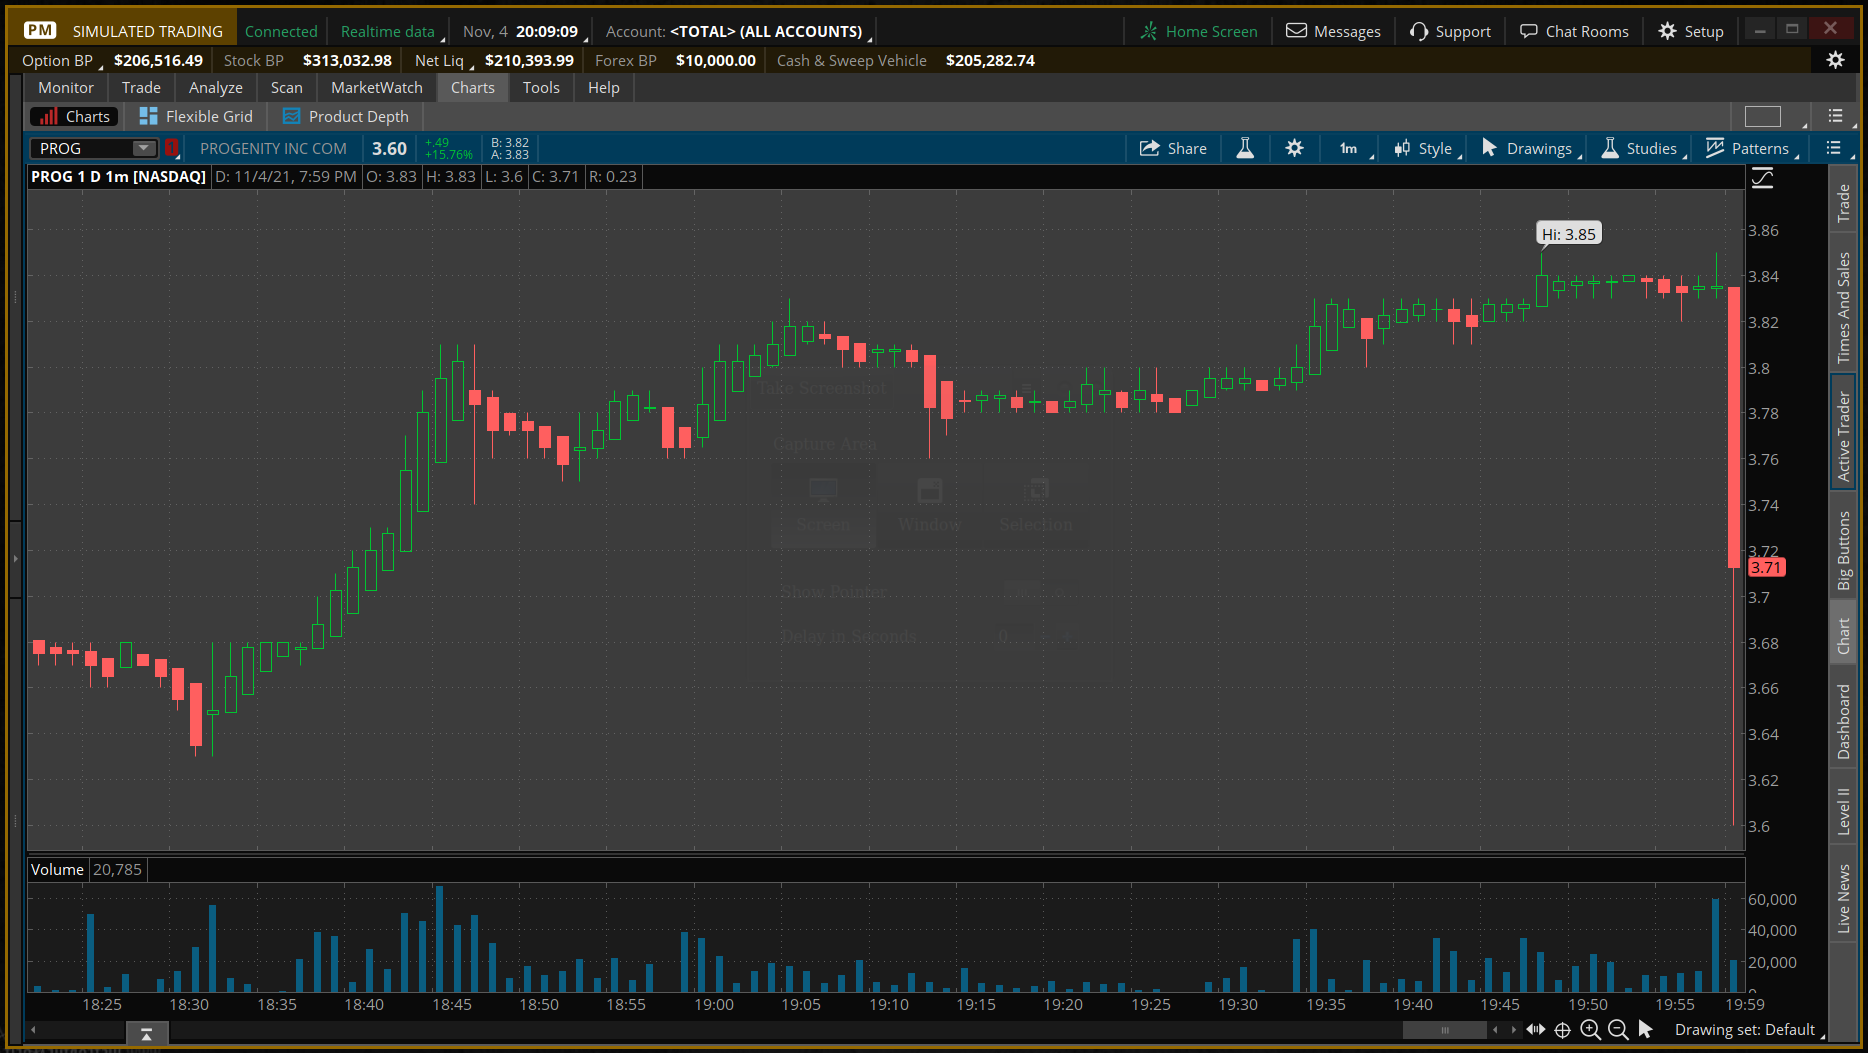Click the 3.71 current price marker

pos(1766,567)
